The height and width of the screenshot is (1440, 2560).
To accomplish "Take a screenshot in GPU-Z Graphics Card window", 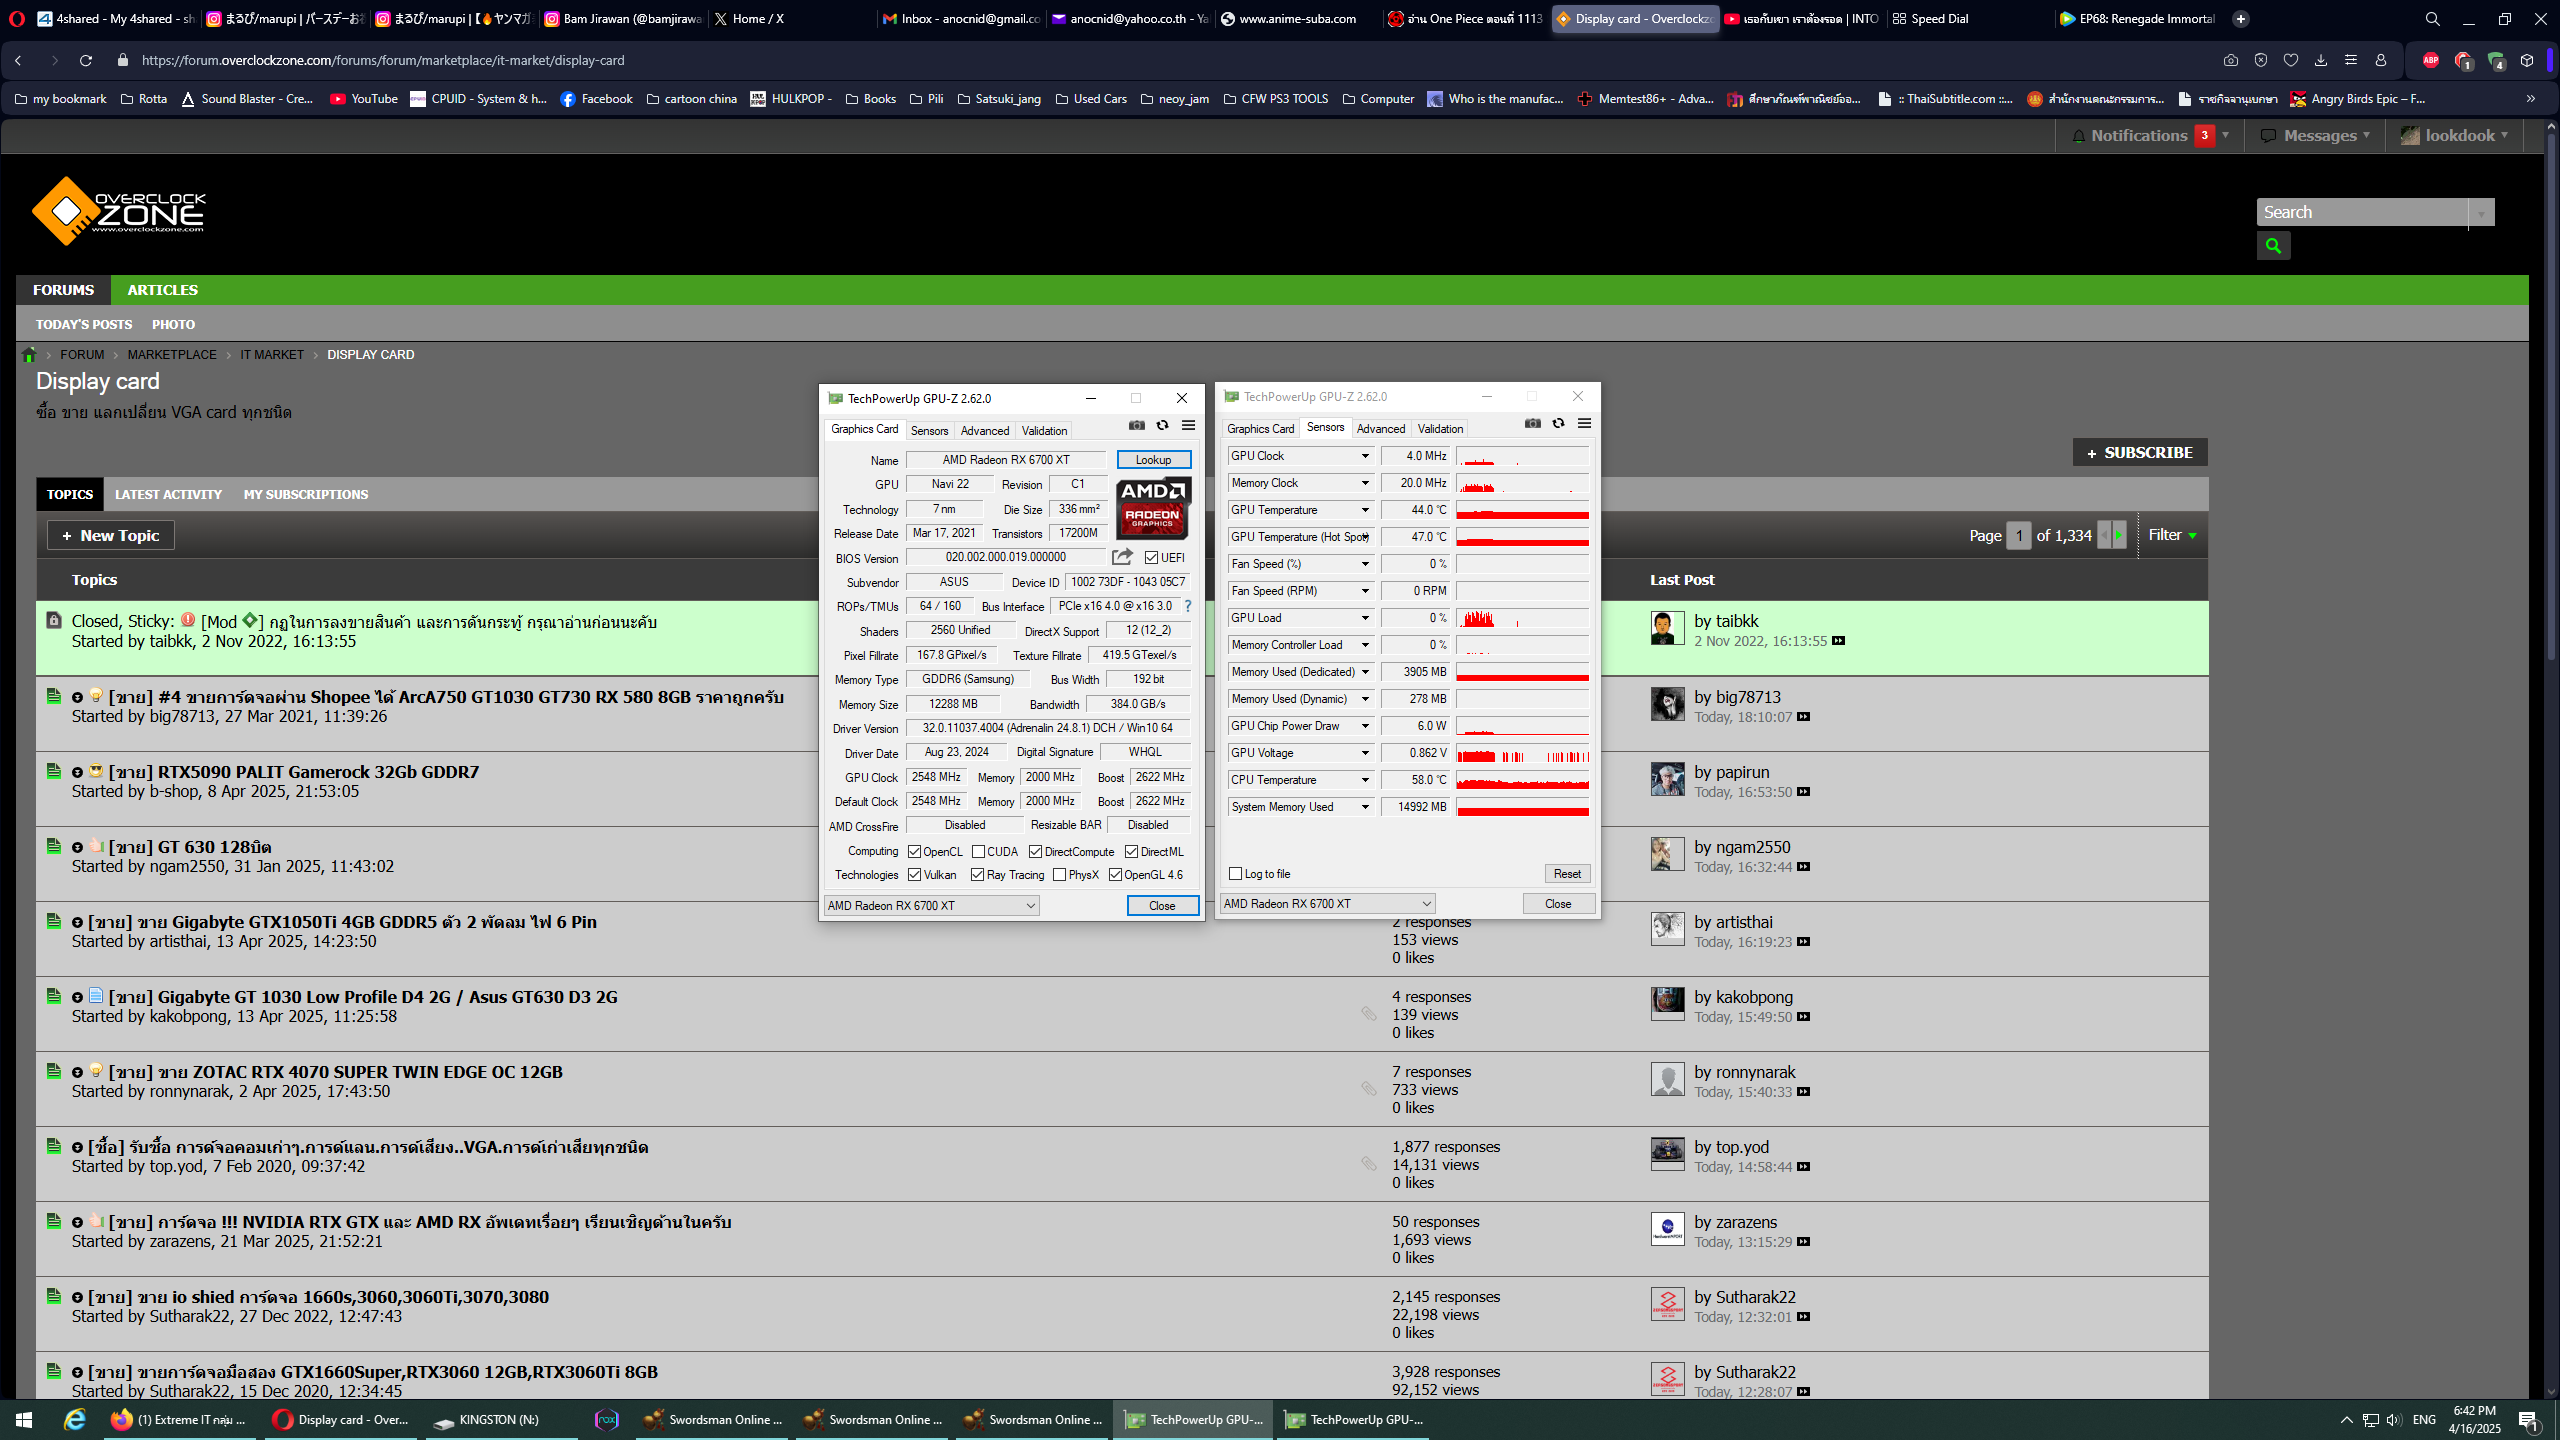I will click(1137, 425).
